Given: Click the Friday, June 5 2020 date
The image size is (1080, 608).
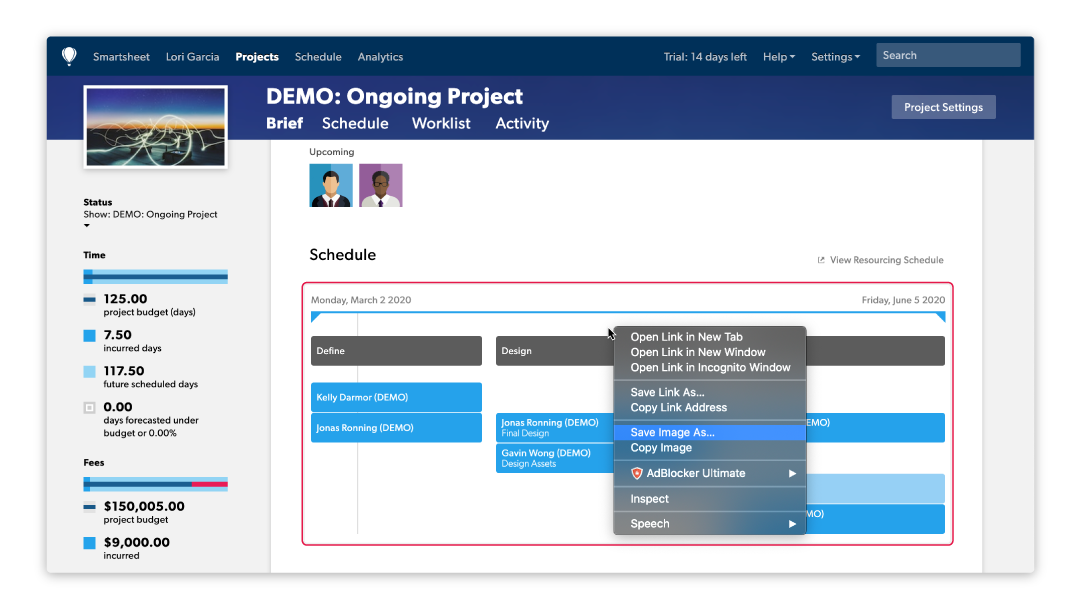Looking at the screenshot, I should point(903,300).
